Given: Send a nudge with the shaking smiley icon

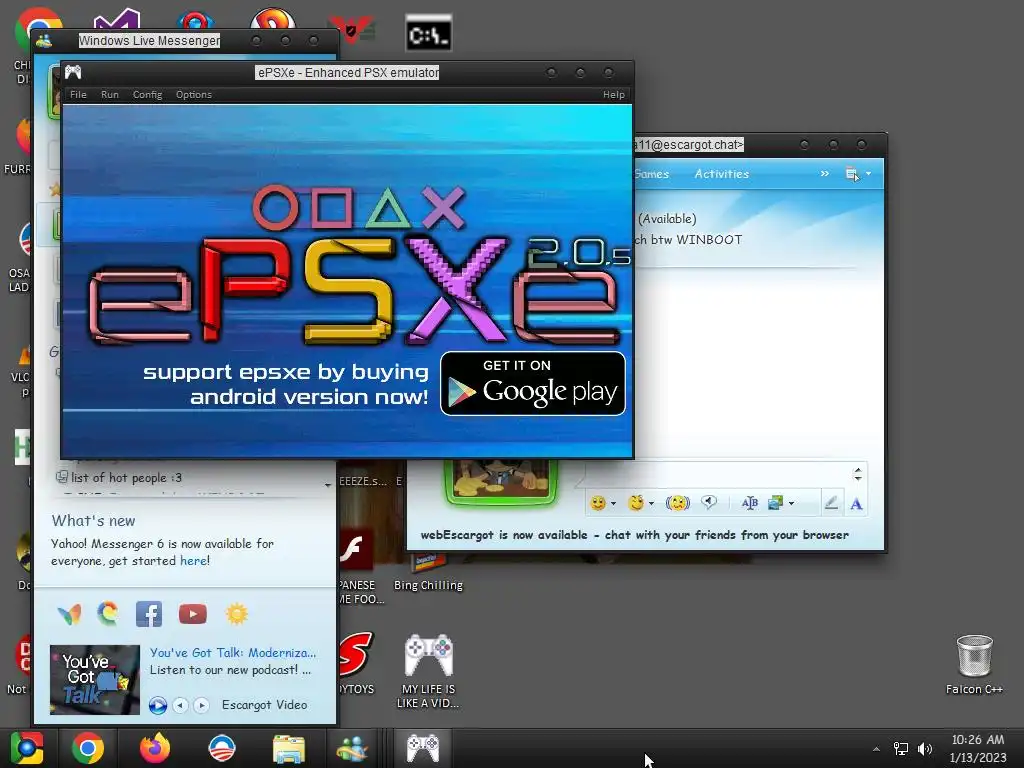Looking at the screenshot, I should point(678,503).
